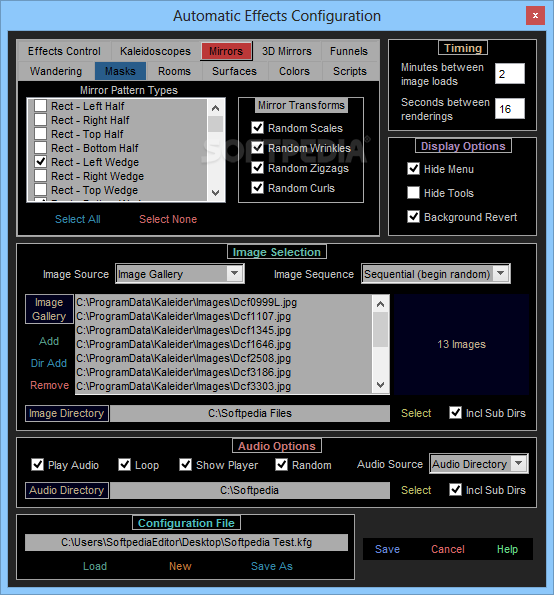554x595 pixels.
Task: Click Select None mirror patterns
Action: [168, 219]
